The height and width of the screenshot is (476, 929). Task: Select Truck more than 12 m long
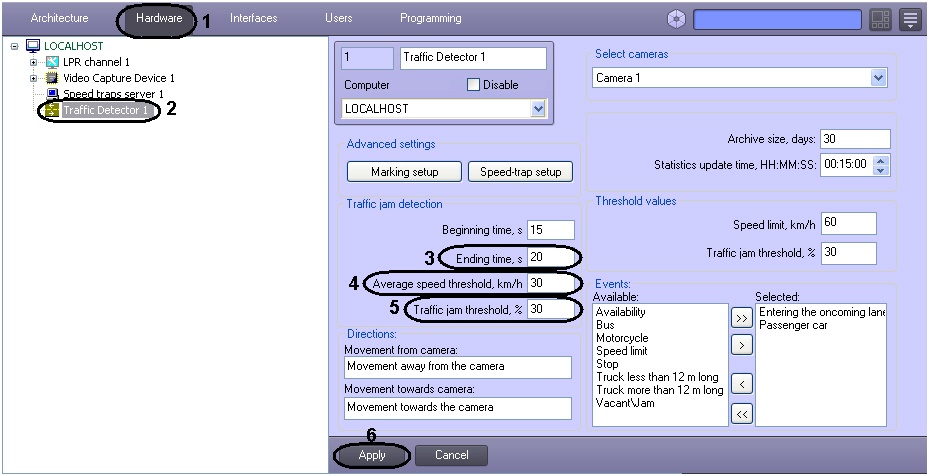coord(659,390)
